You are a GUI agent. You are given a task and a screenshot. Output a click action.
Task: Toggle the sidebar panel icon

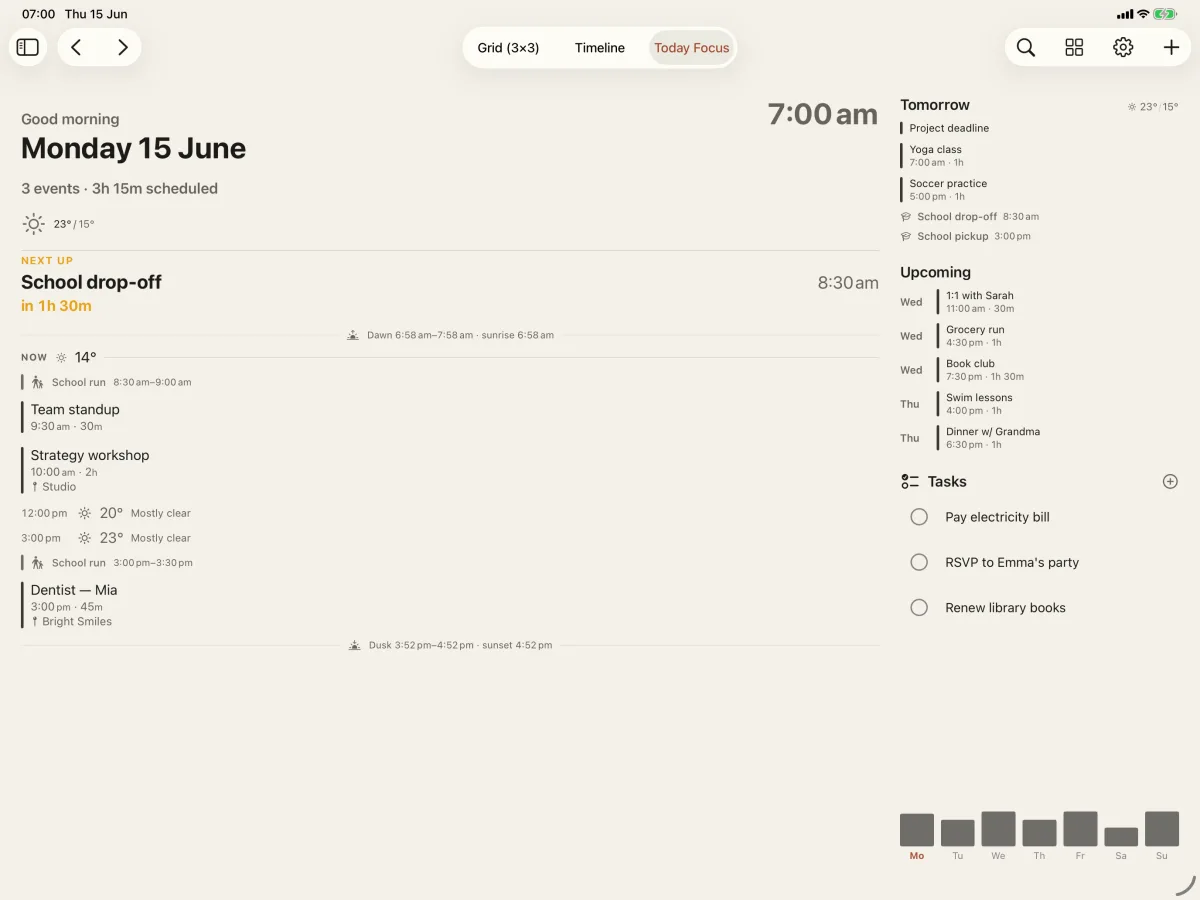click(28, 47)
